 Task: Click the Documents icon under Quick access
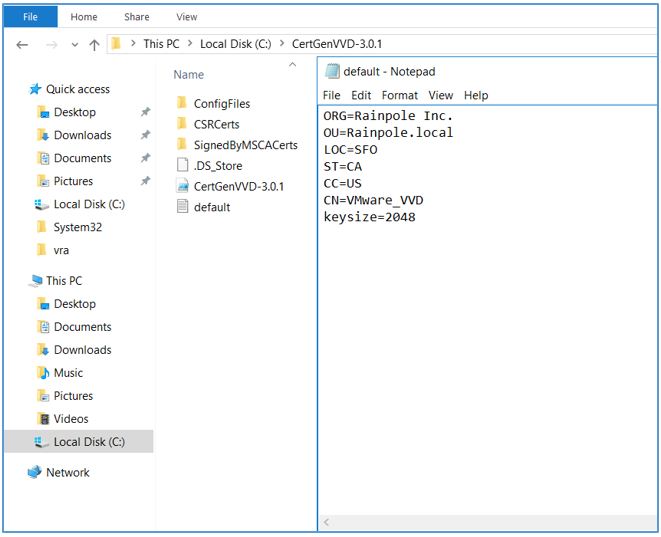point(43,158)
